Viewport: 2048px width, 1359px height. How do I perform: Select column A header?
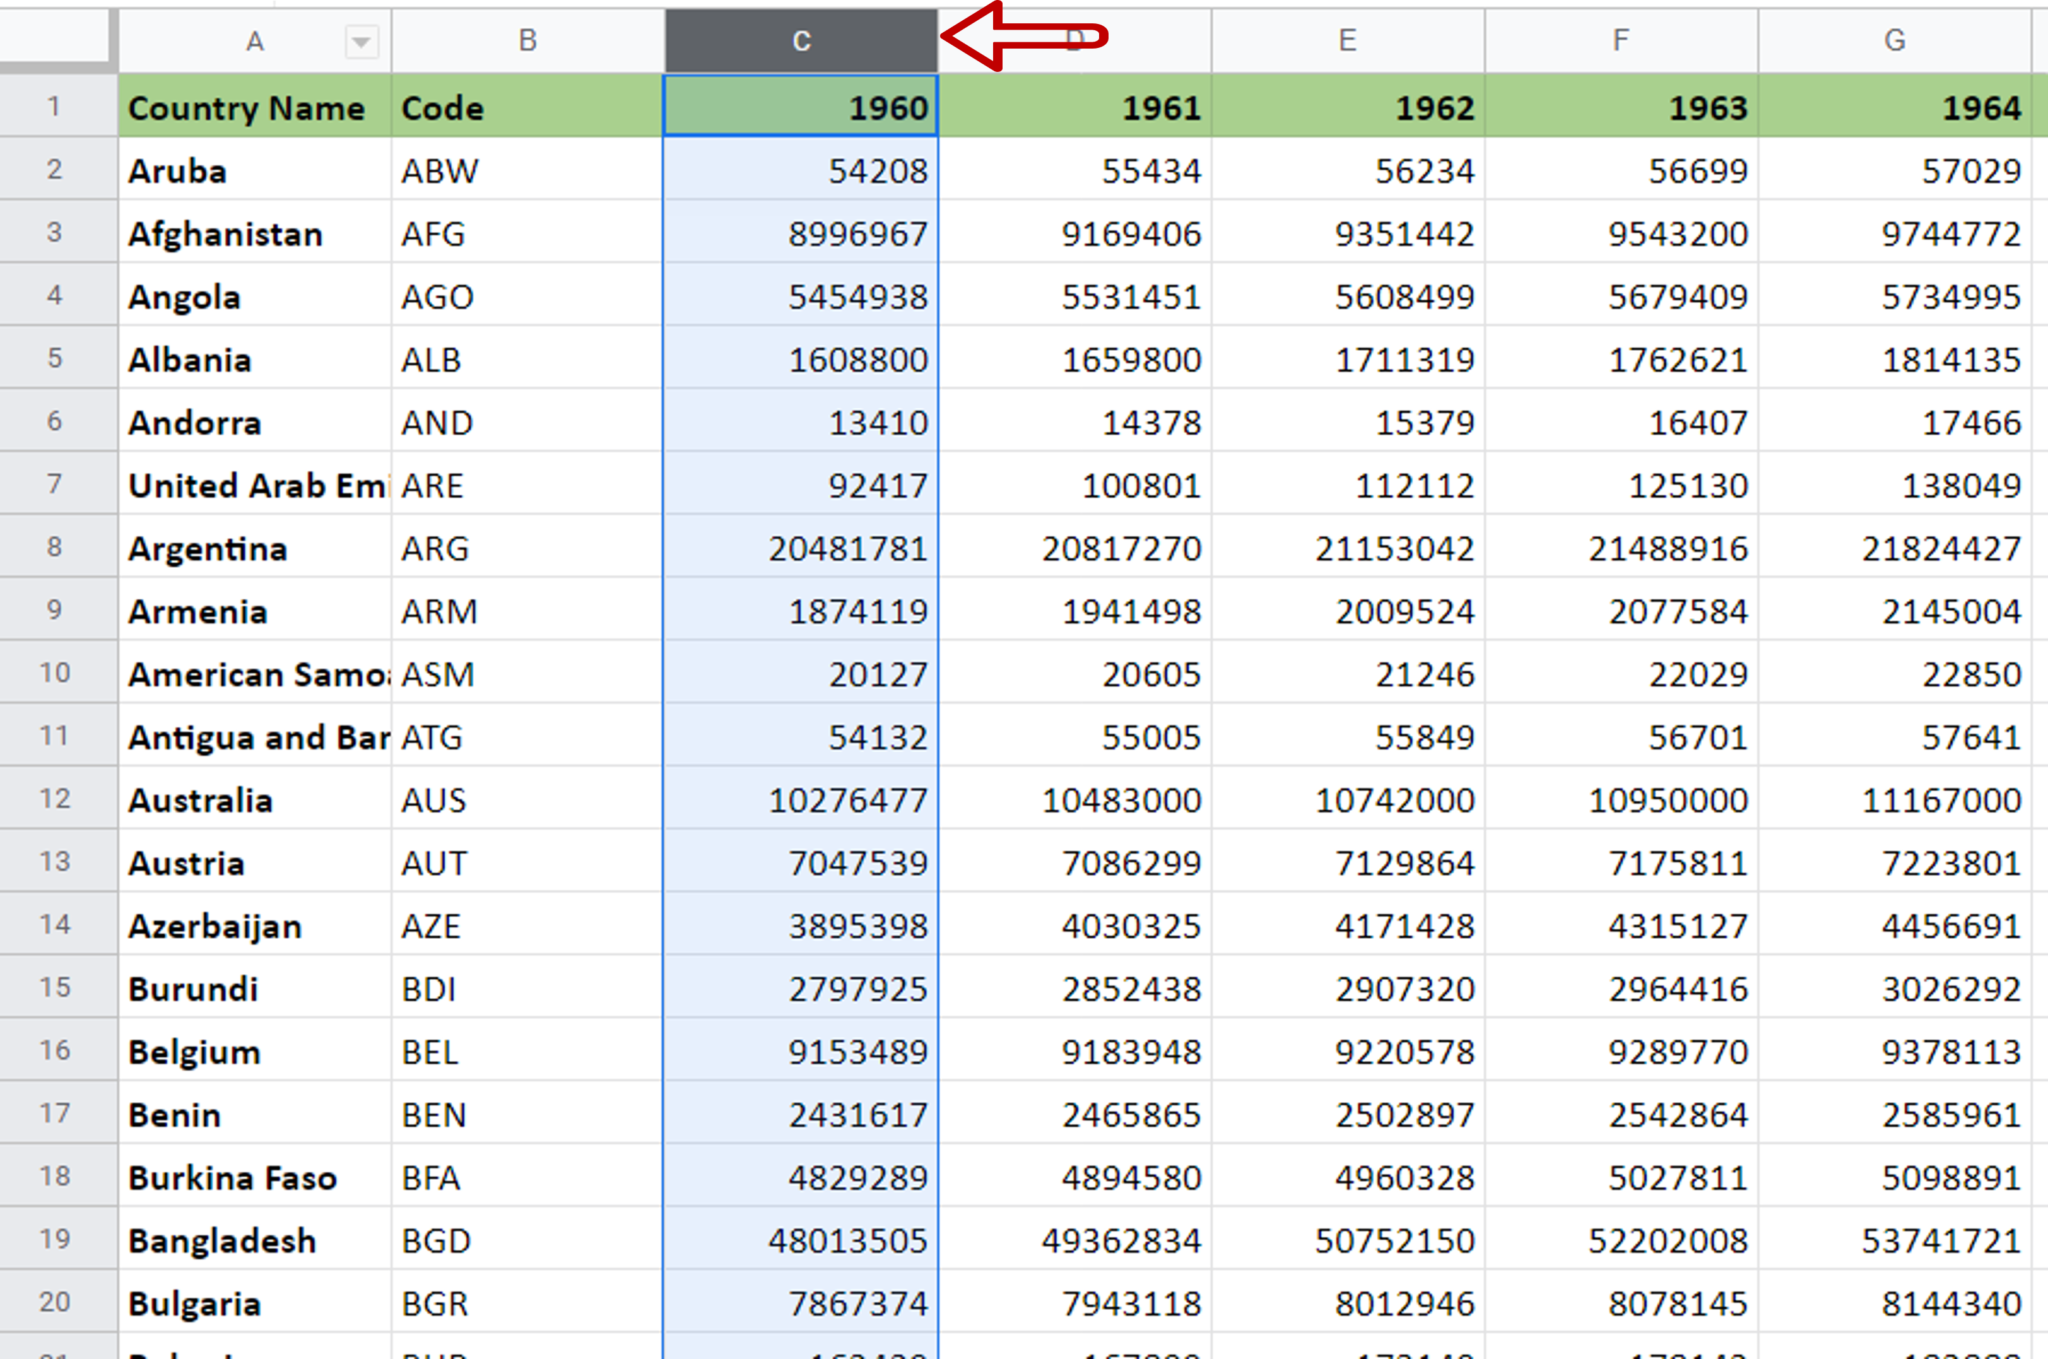(x=255, y=40)
